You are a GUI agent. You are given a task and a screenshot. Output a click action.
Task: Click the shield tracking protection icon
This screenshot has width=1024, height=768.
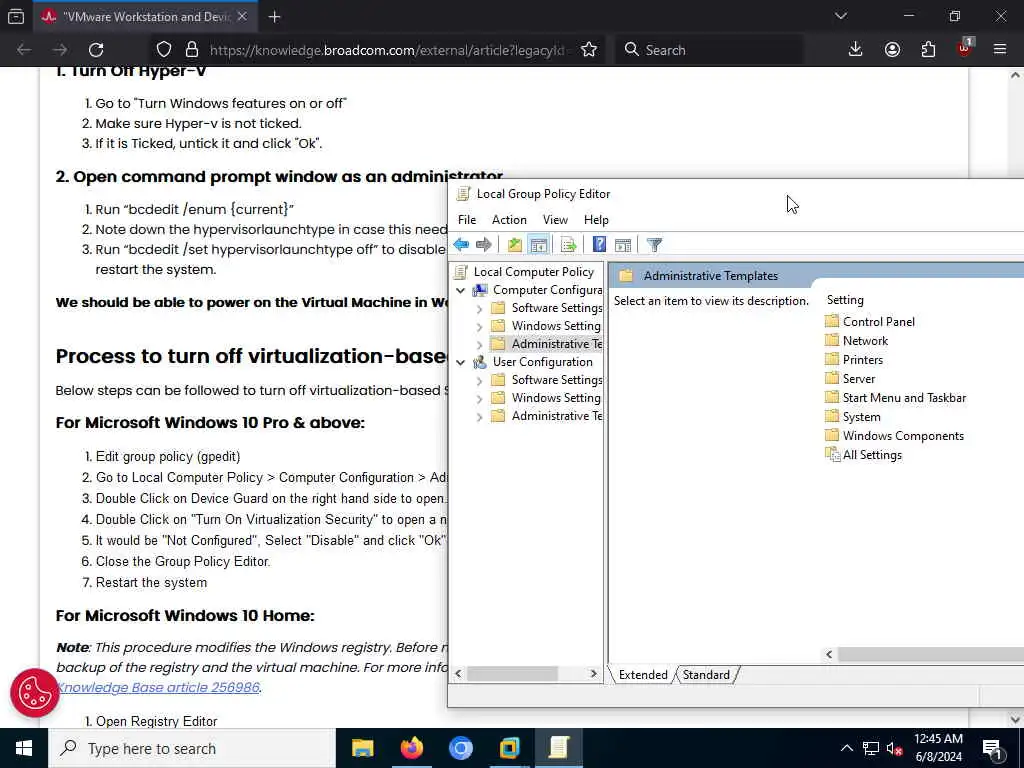coord(164,50)
